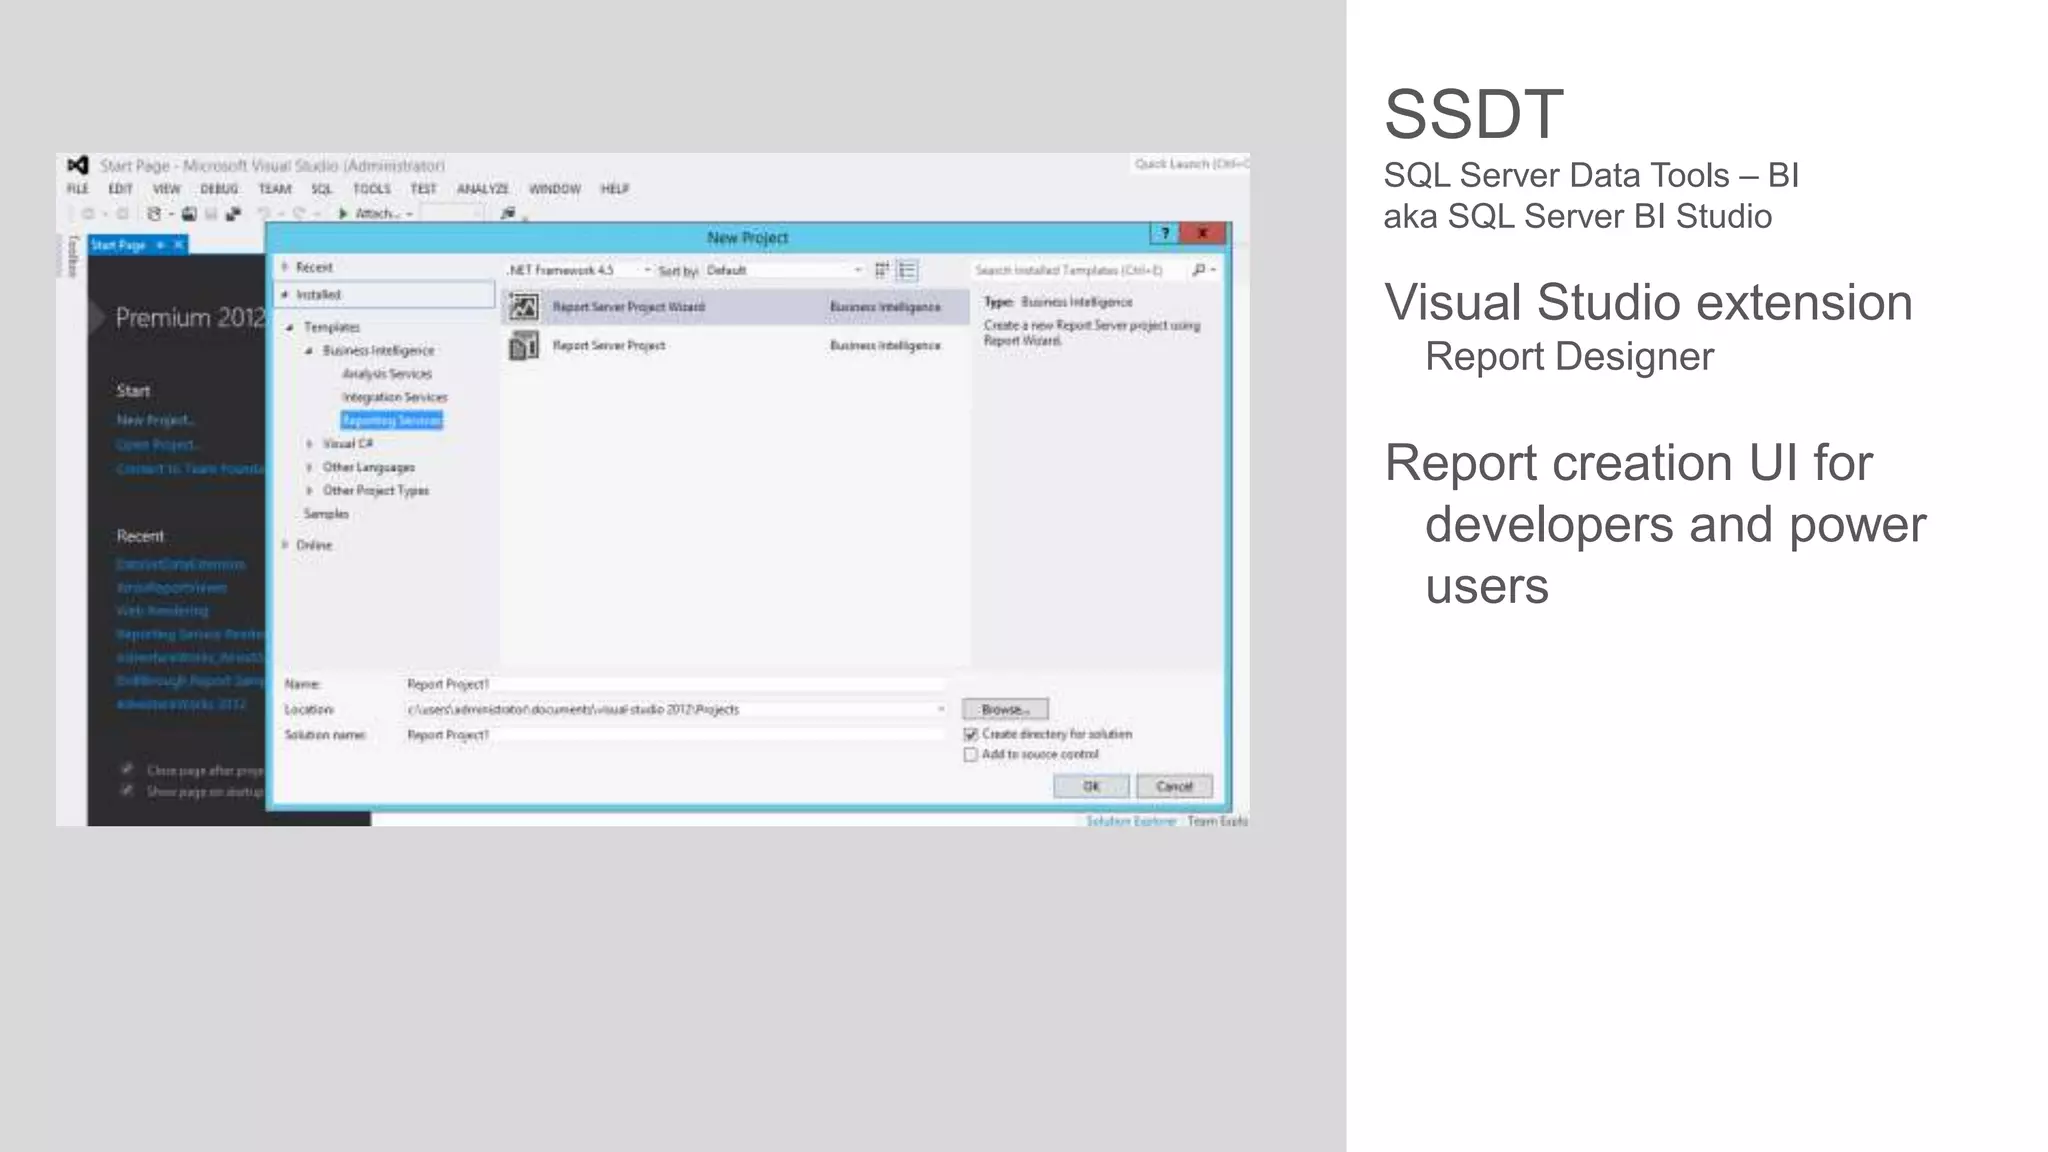Open the HELP menu
This screenshot has height=1152, width=2048.
point(615,189)
